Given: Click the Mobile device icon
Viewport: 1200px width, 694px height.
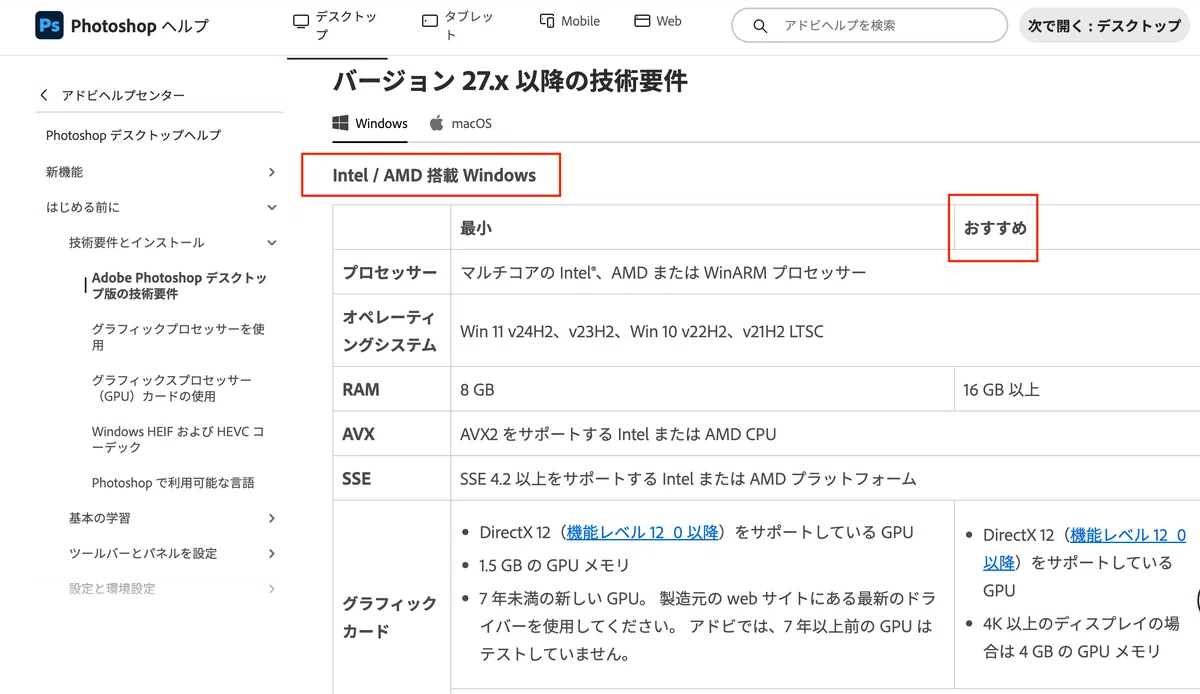Looking at the screenshot, I should pos(546,20).
